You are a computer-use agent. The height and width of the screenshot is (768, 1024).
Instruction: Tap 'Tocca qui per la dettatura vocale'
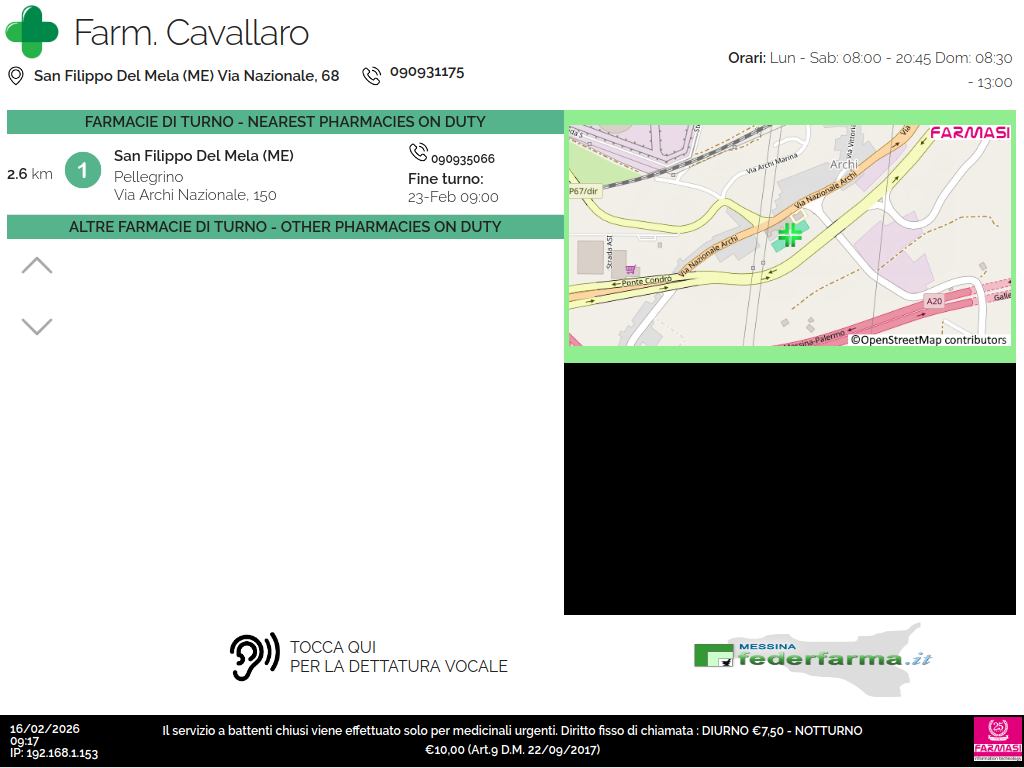click(398, 657)
